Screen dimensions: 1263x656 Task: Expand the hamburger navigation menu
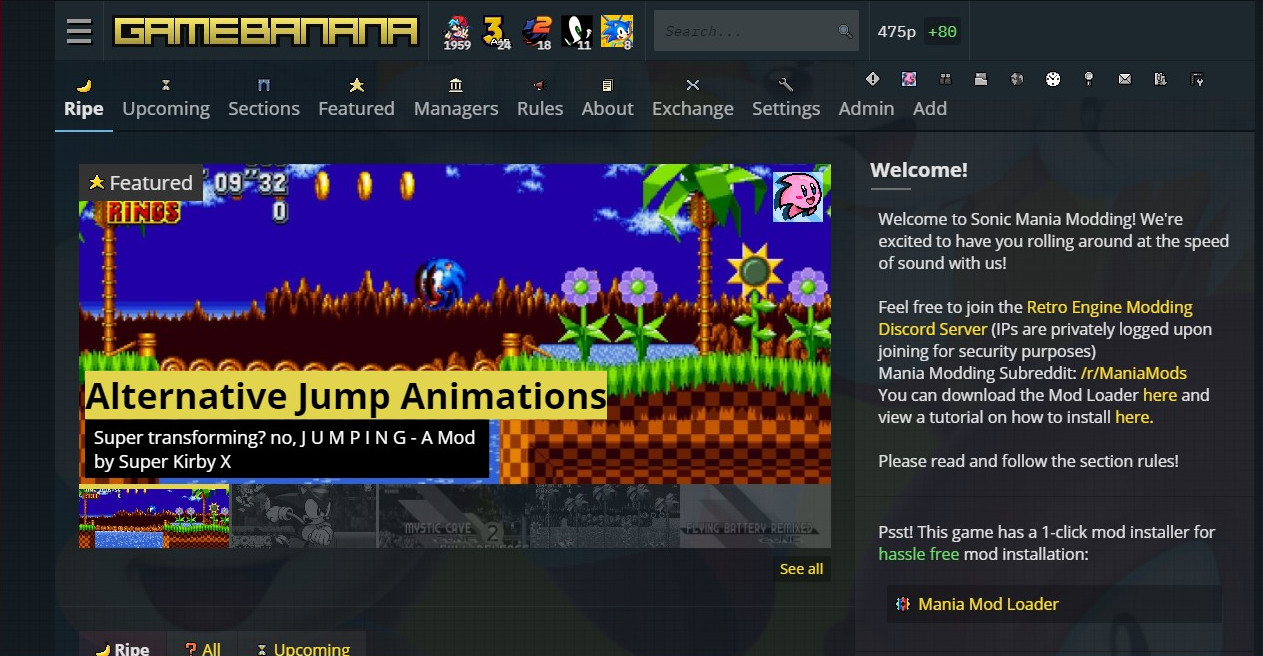point(78,30)
